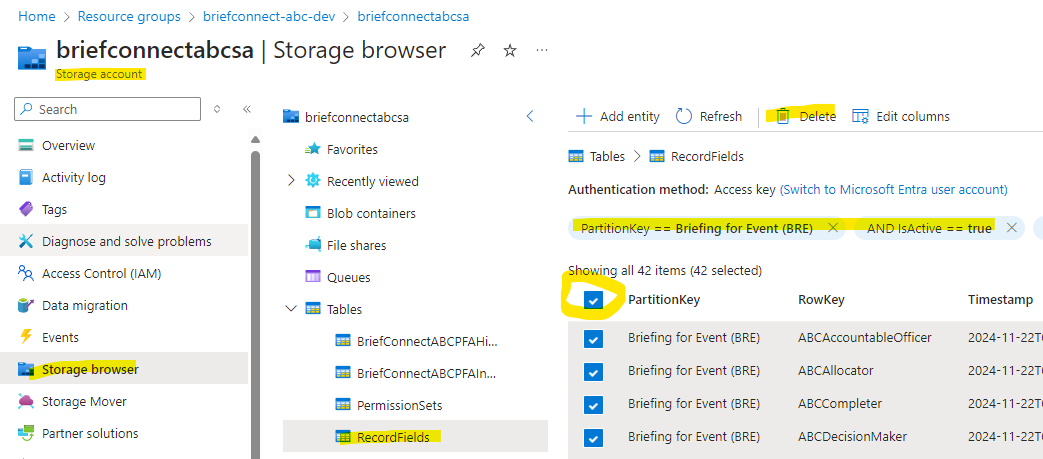Open Diagnose and solve problems
Image resolution: width=1043 pixels, height=459 pixels.
[x=126, y=241]
